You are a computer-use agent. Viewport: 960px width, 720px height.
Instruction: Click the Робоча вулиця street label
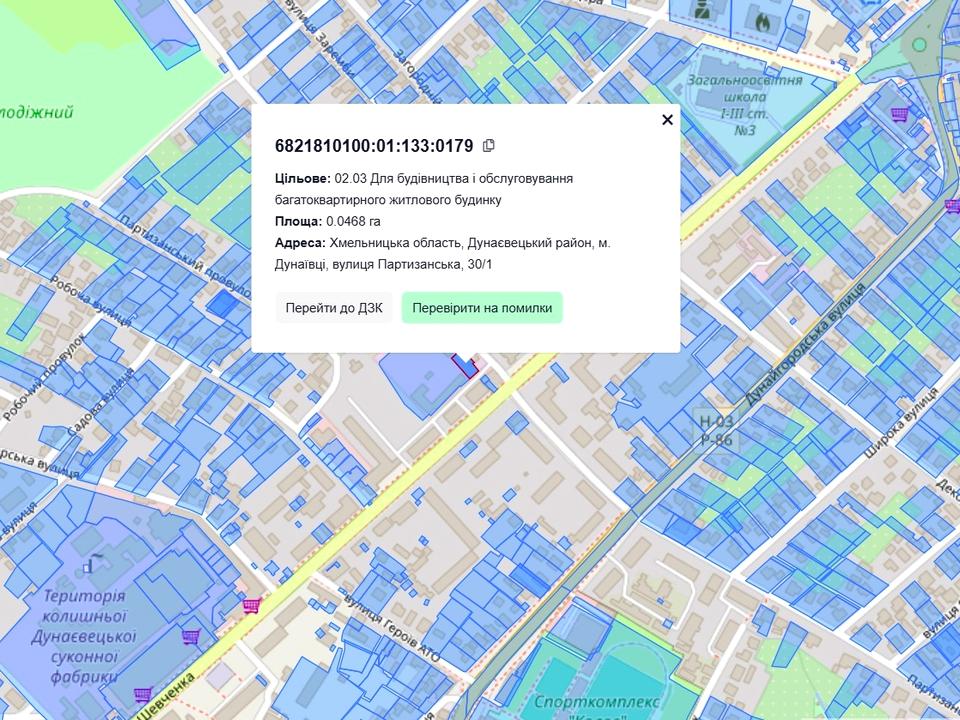(101, 309)
